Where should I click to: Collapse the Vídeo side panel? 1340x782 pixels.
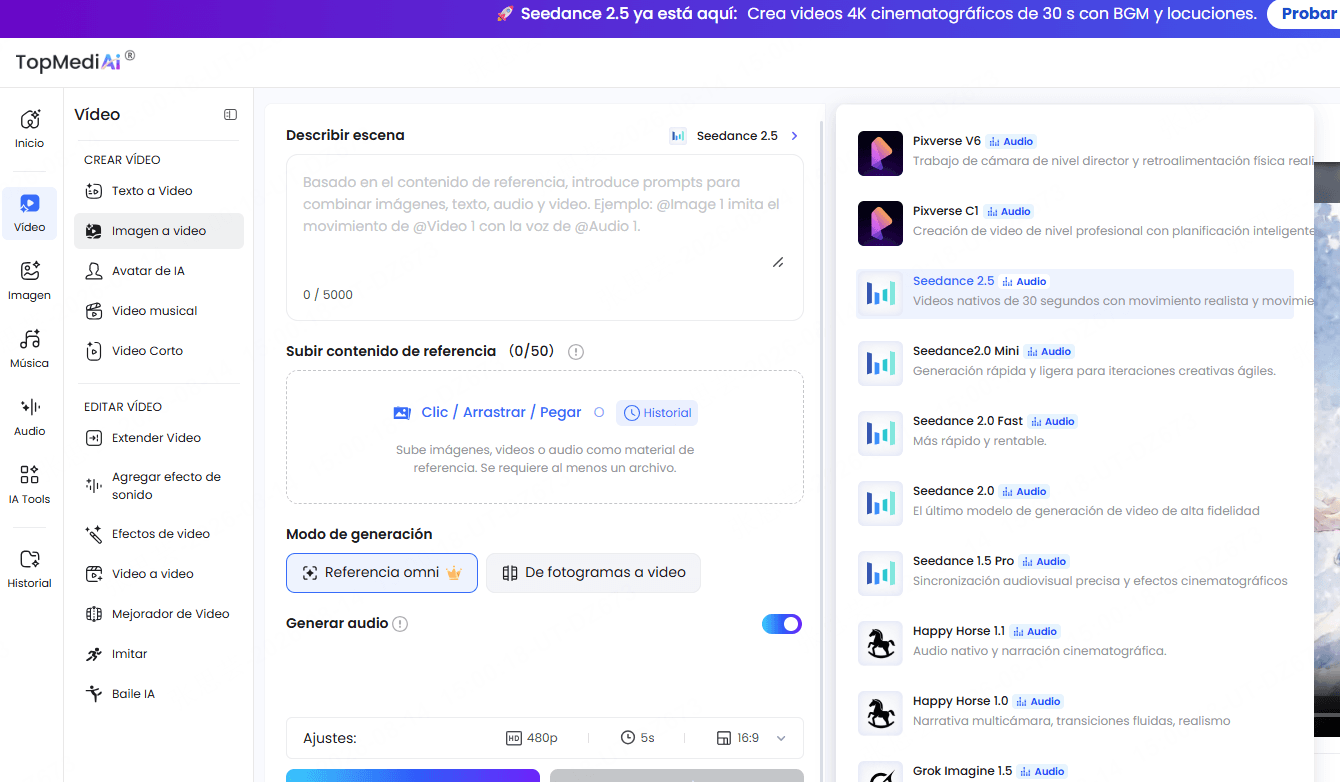pyautogui.click(x=230, y=115)
